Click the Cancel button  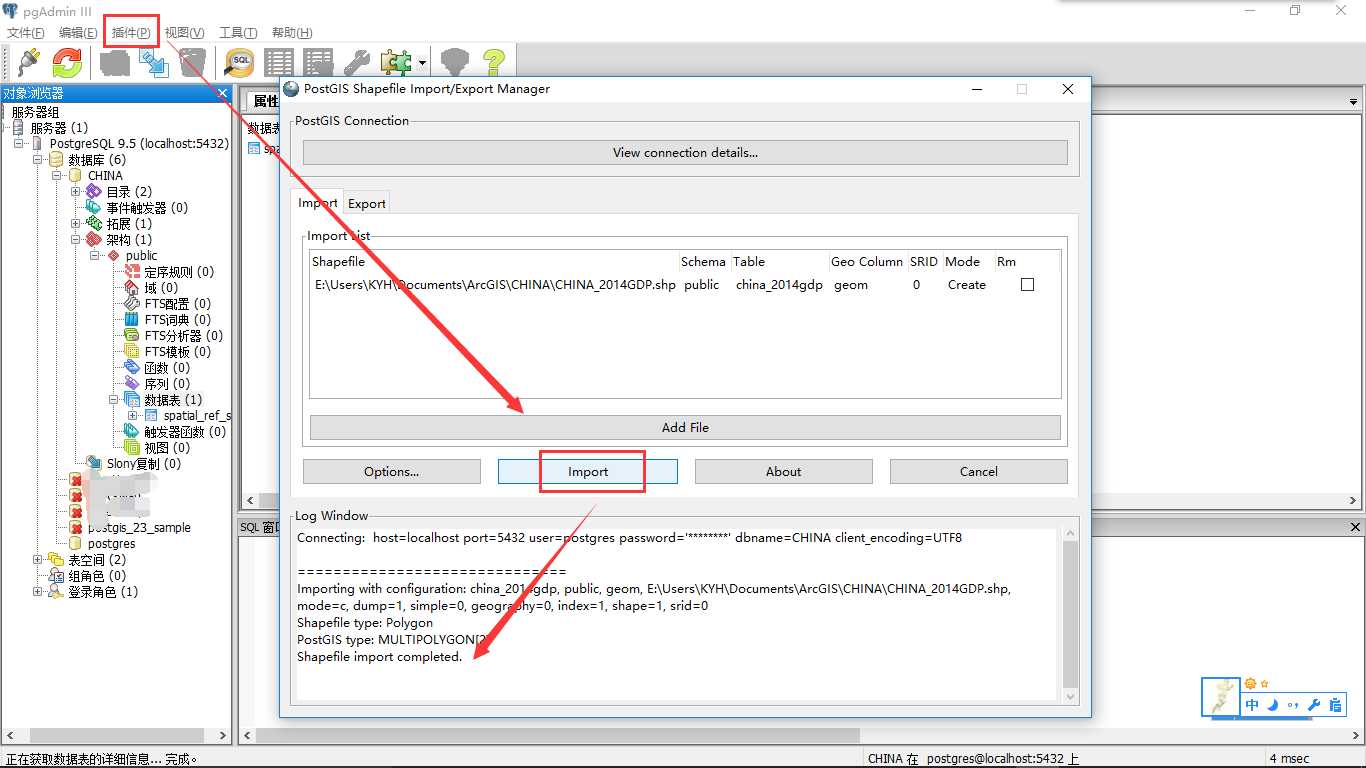(978, 471)
